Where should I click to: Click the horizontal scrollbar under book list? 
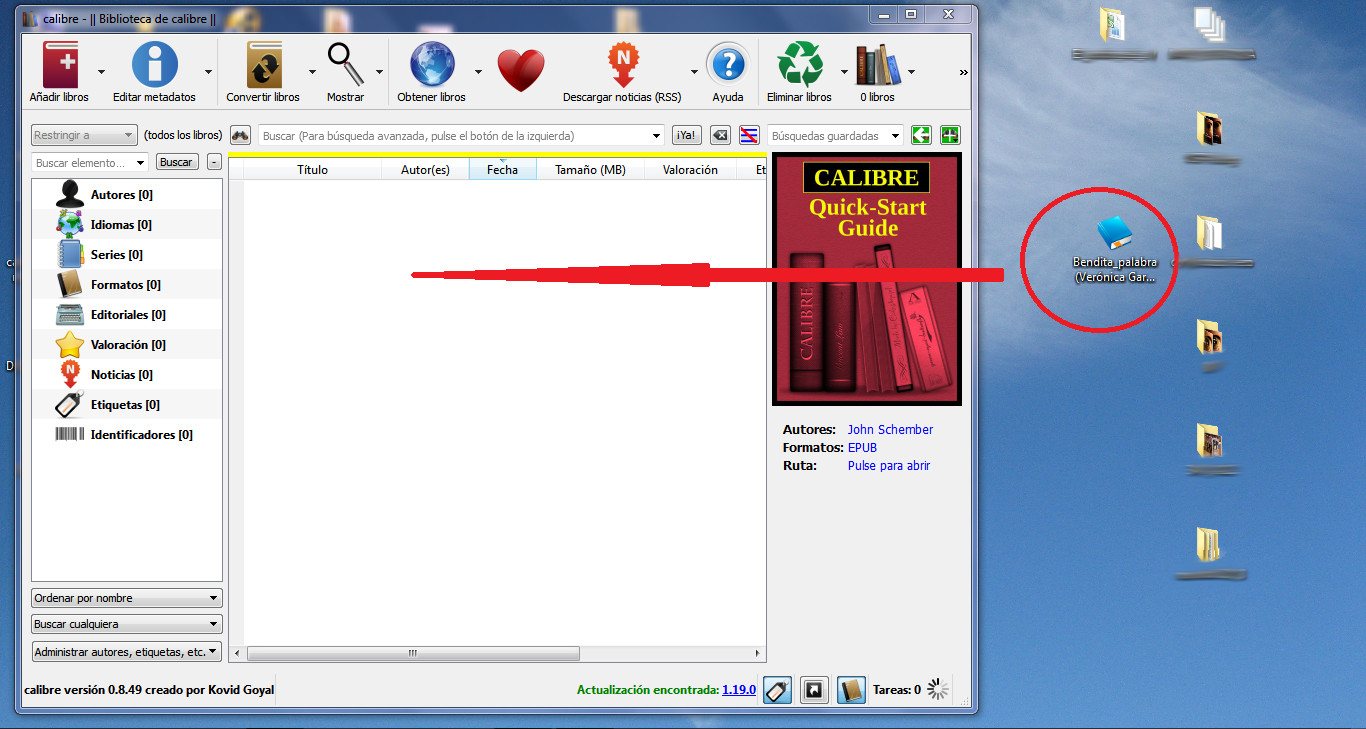click(413, 654)
